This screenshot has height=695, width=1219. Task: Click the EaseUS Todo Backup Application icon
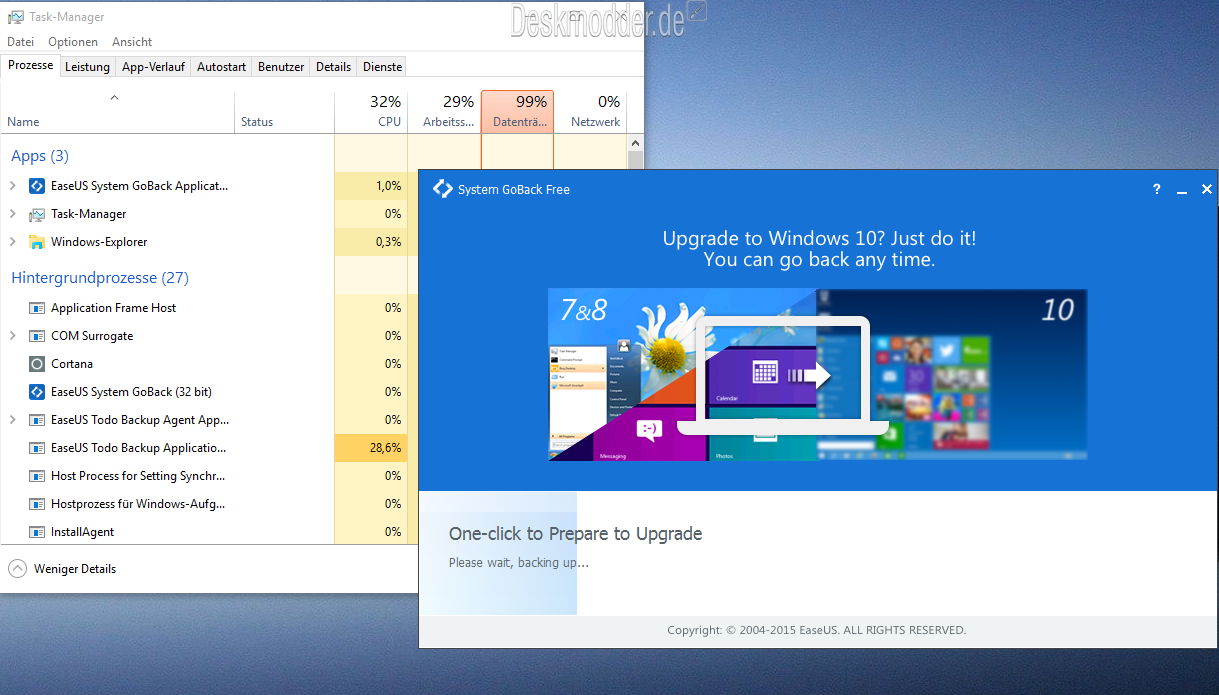coord(37,448)
